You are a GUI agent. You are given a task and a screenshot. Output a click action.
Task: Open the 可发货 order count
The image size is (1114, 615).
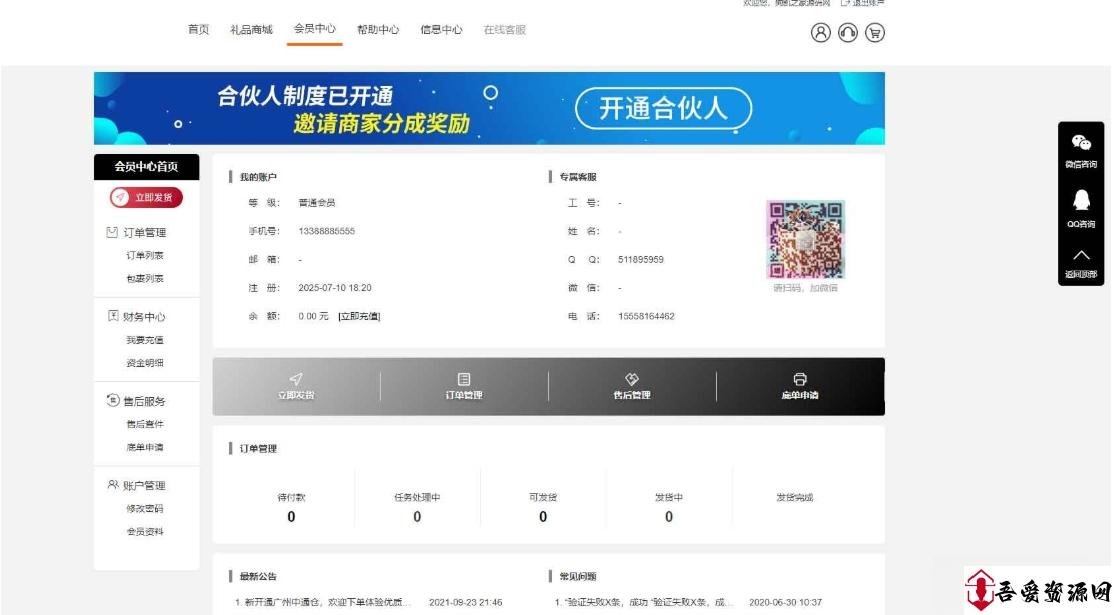[543, 517]
